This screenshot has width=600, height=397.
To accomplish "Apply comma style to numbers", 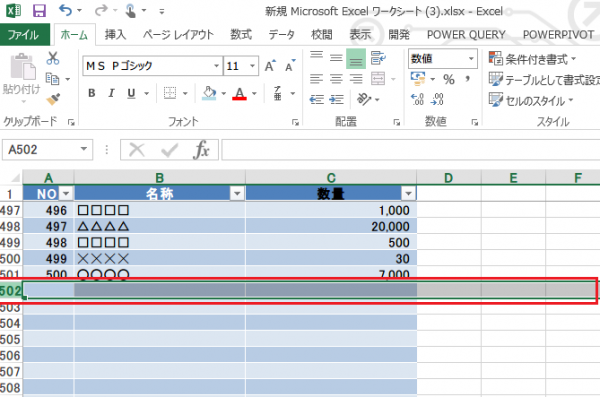I will [468, 79].
